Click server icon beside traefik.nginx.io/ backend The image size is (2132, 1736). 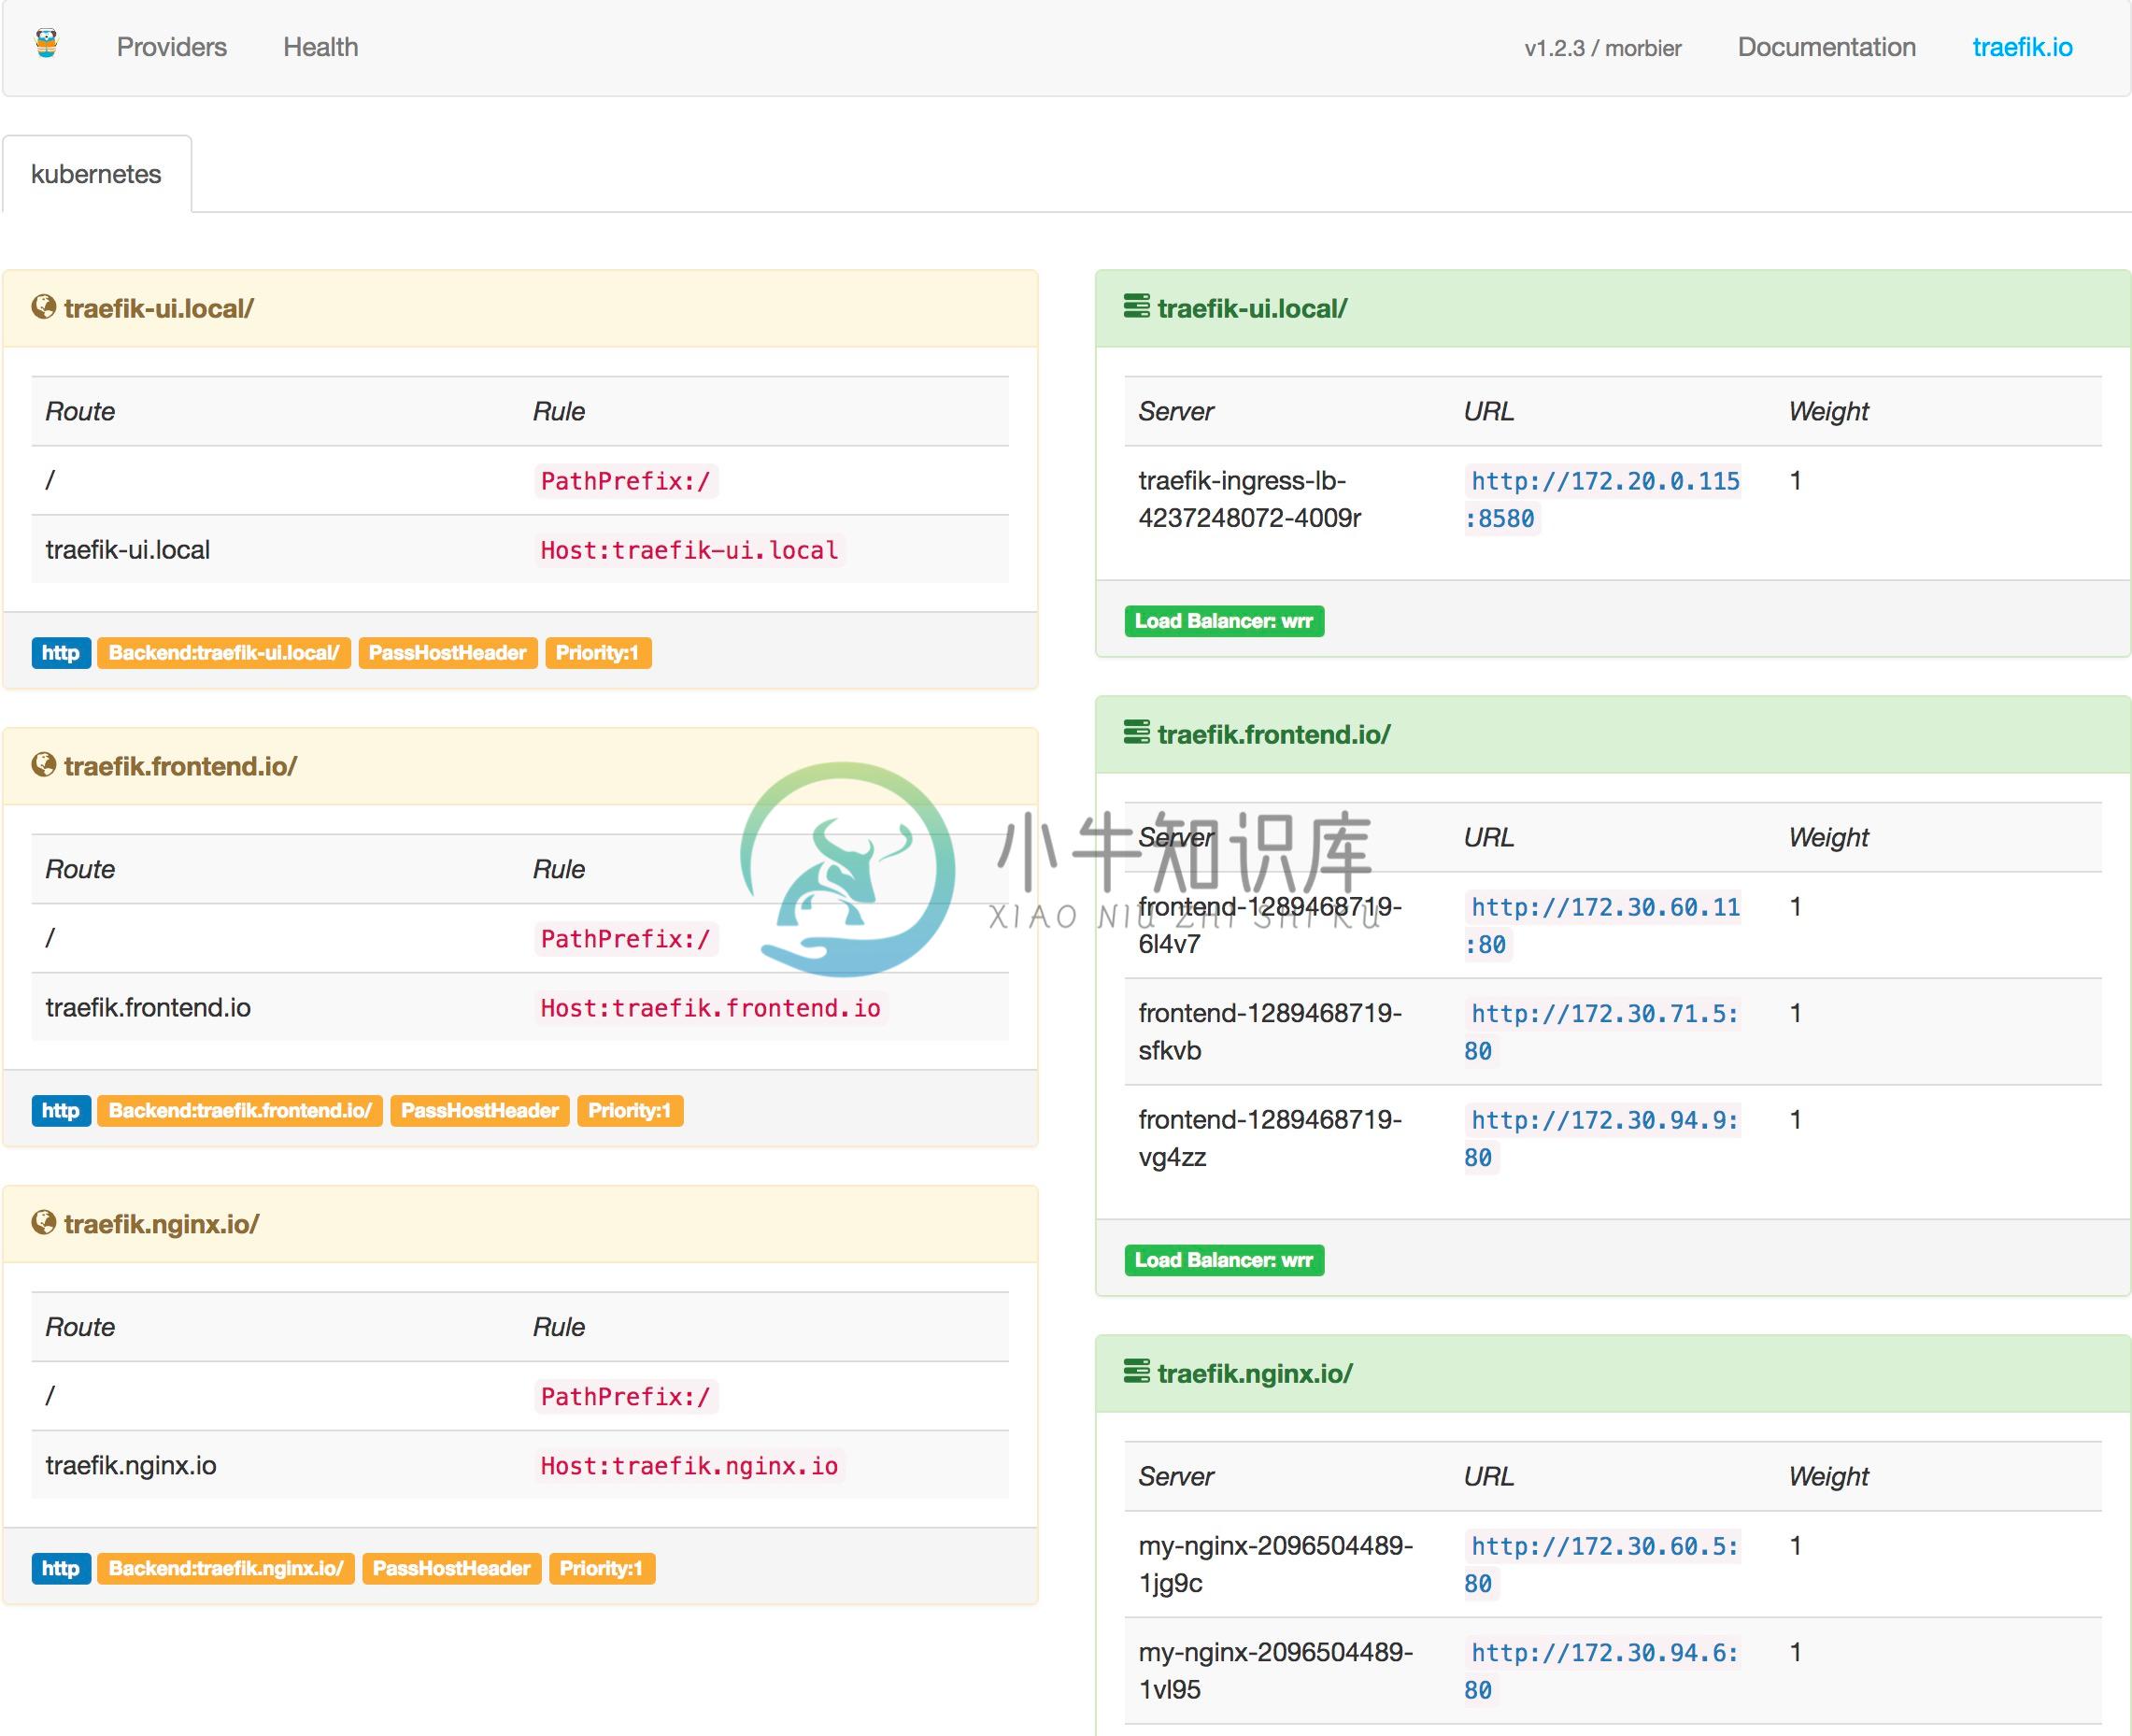click(1136, 1371)
